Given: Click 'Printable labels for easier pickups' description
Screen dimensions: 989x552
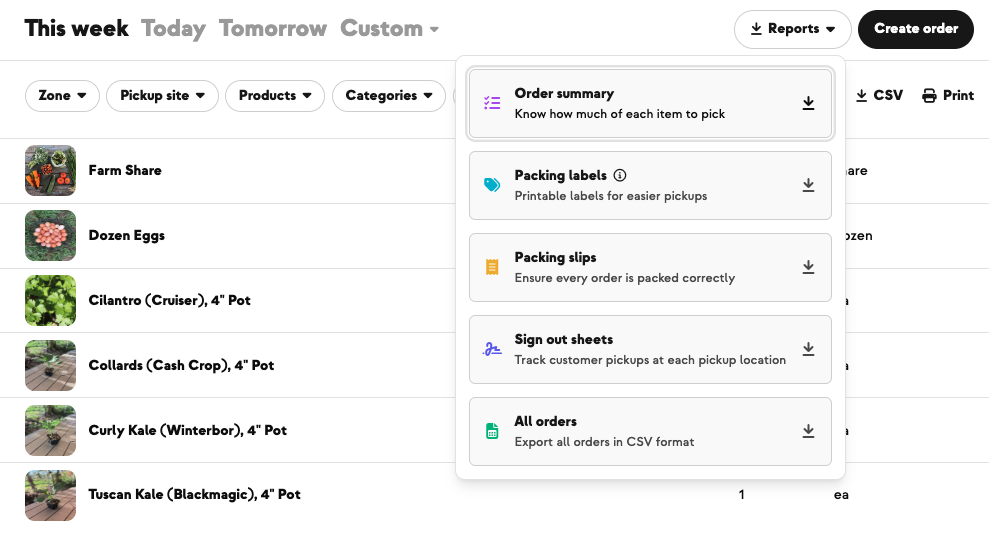Looking at the screenshot, I should (611, 196).
